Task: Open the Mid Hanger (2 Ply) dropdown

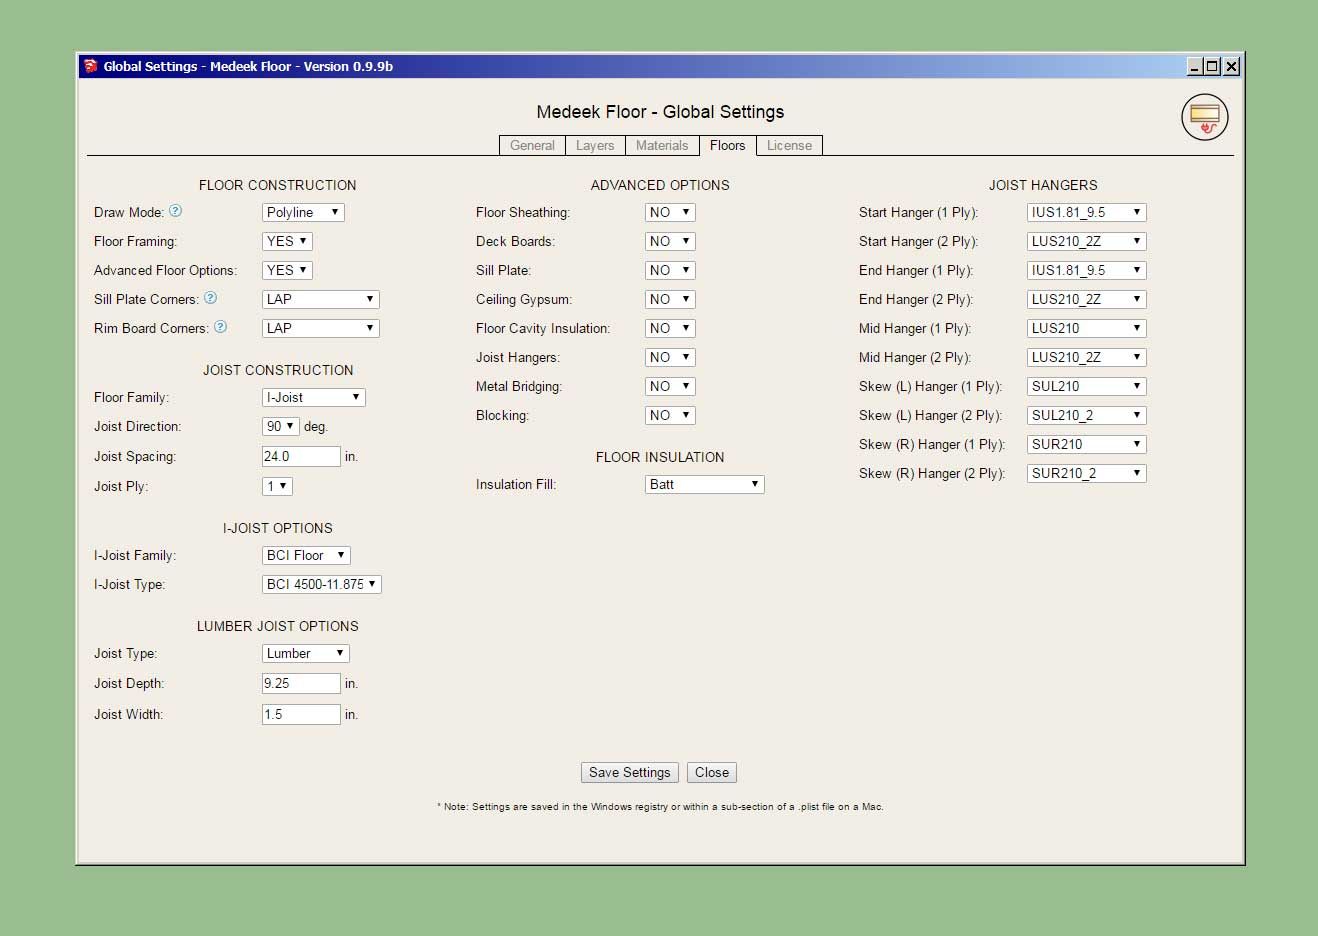Action: pos(1087,357)
